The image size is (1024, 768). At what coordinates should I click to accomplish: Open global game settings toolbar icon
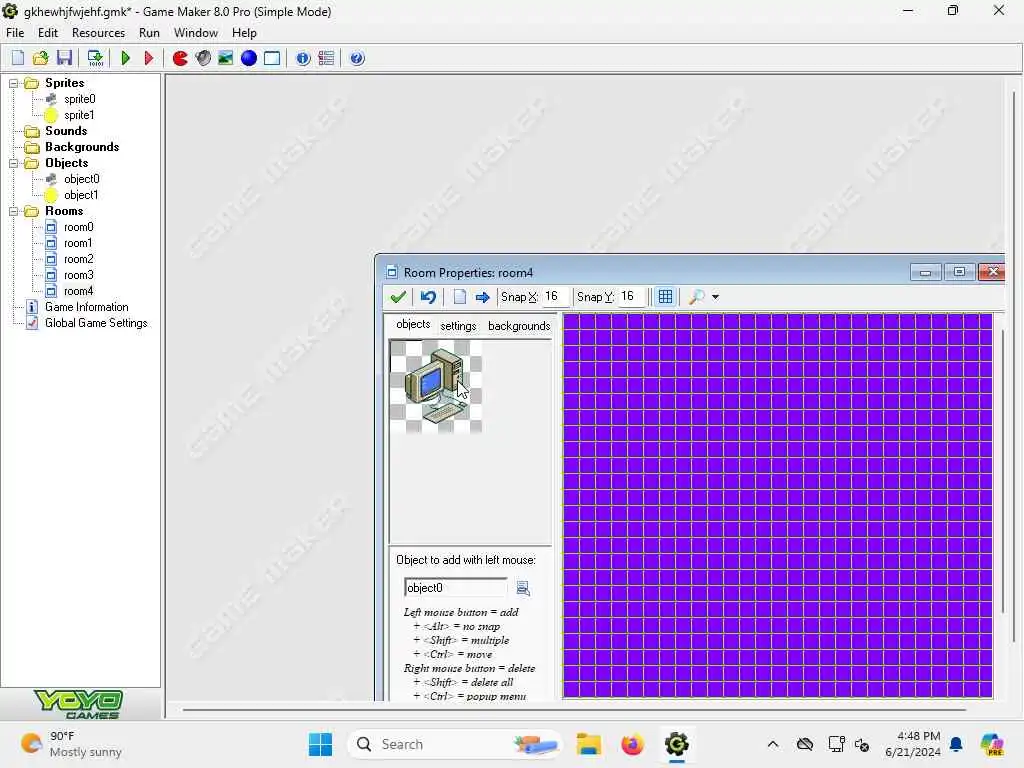click(x=326, y=58)
